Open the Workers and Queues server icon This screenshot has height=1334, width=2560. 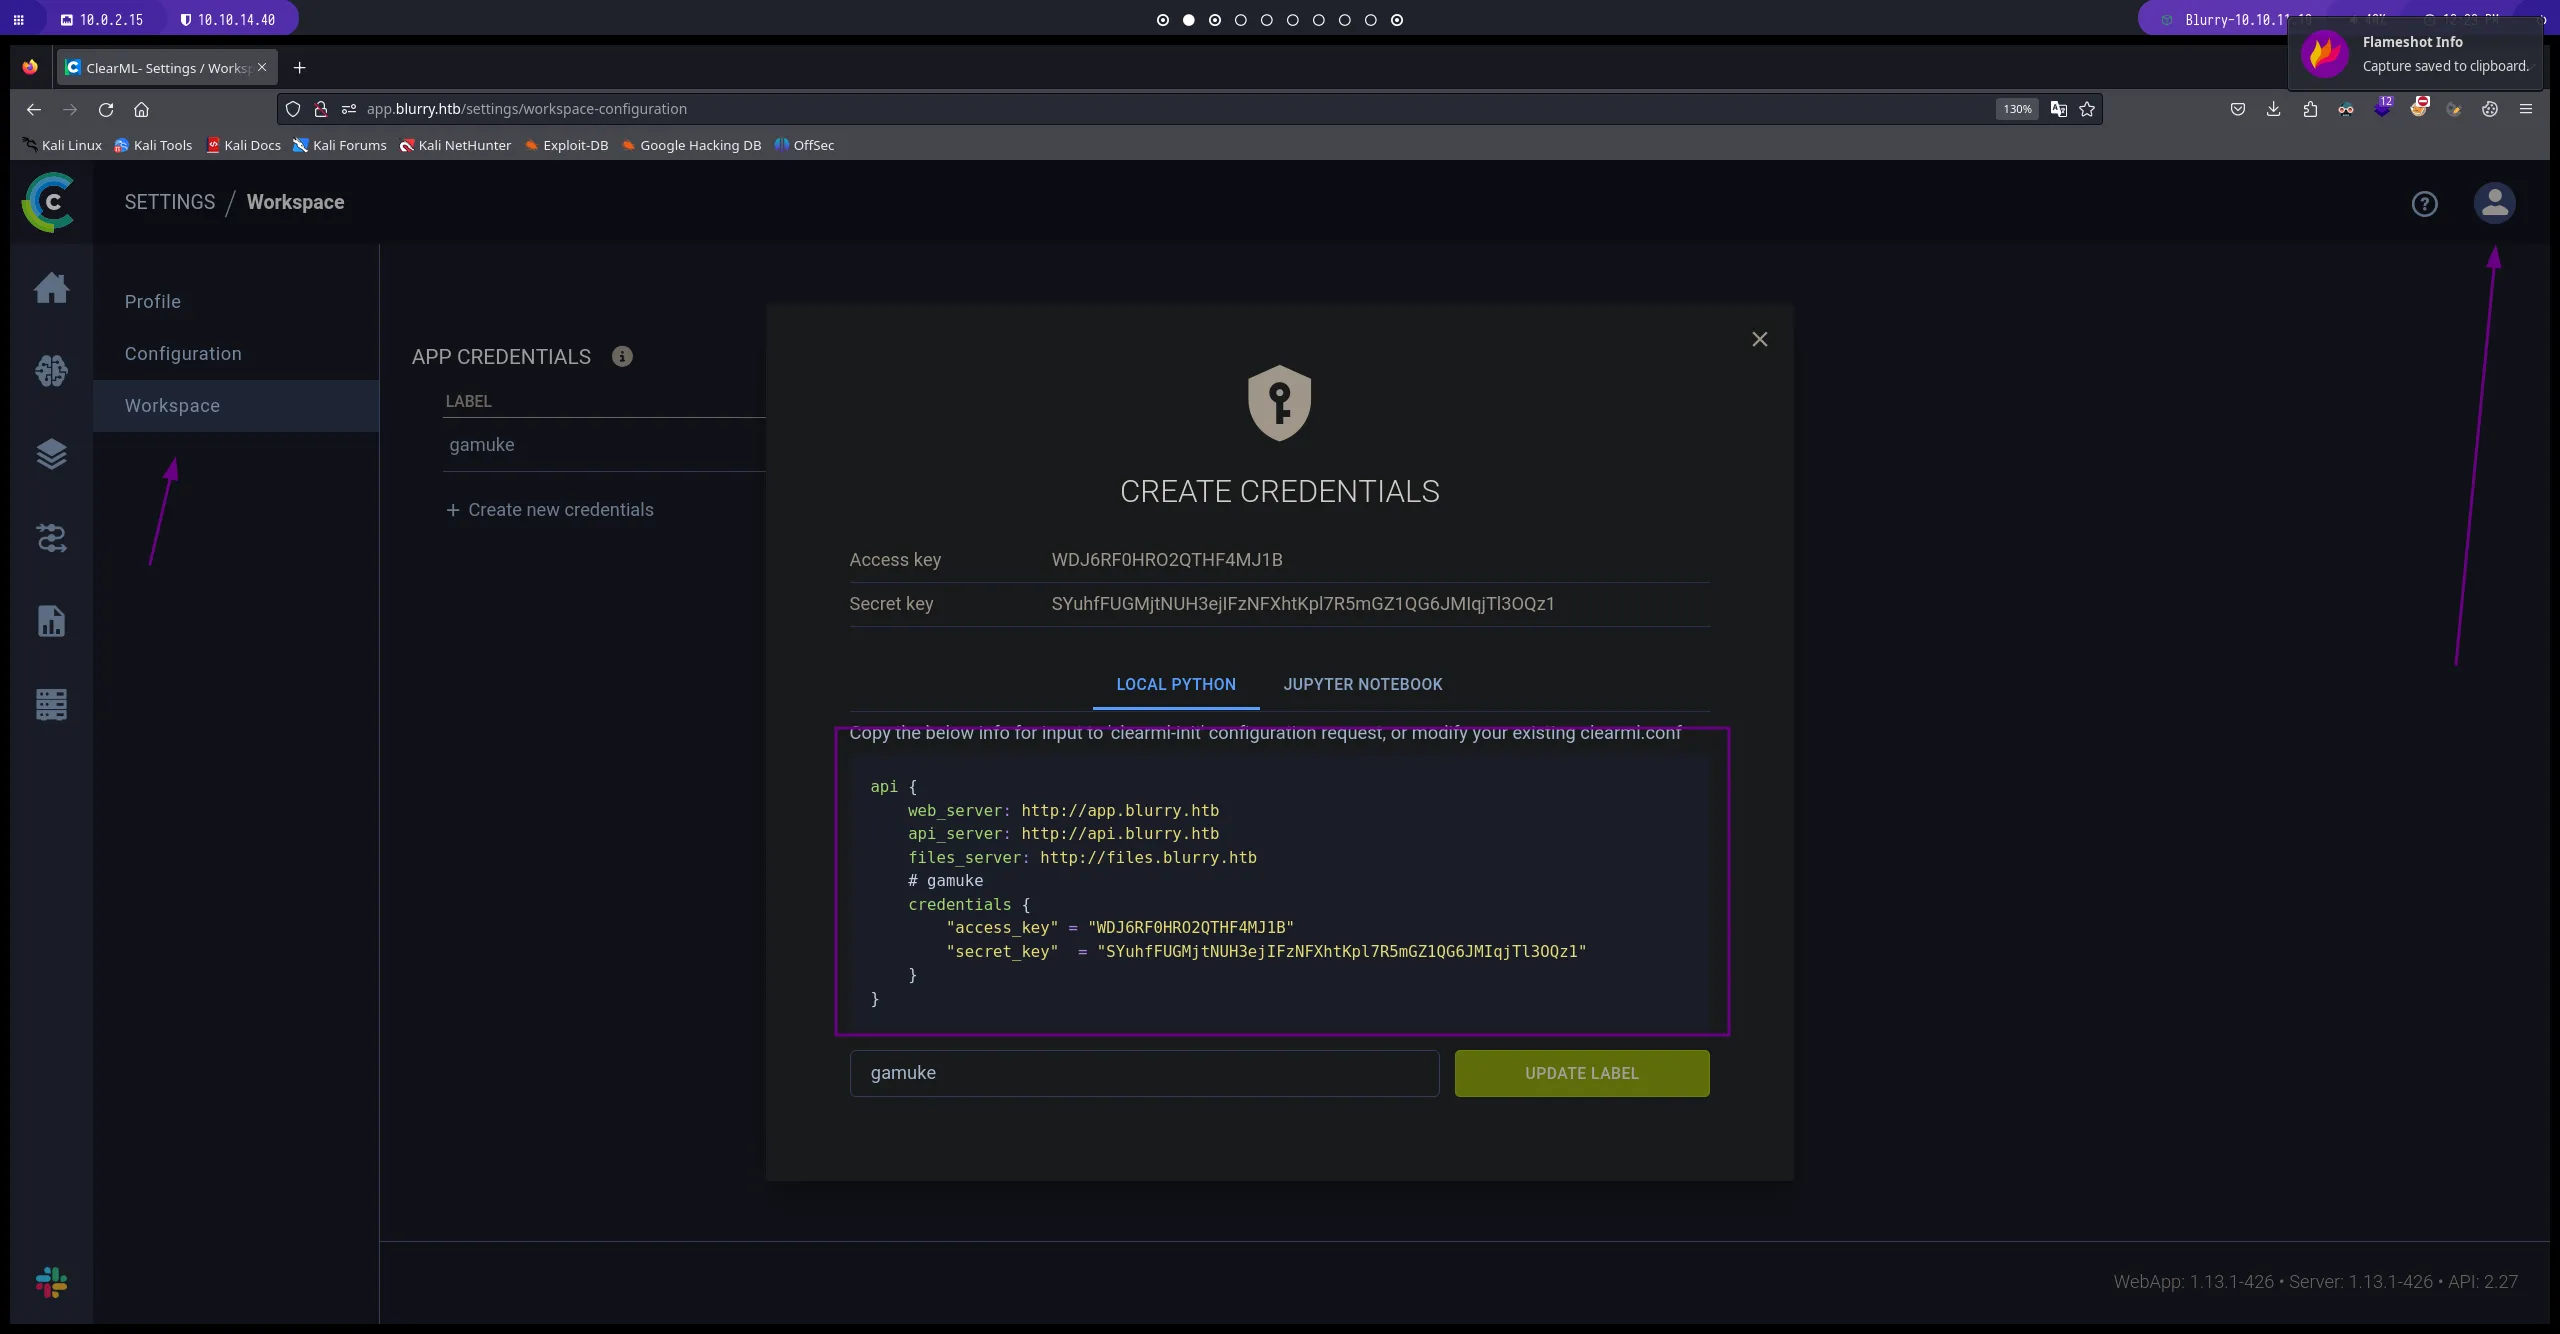click(x=51, y=704)
